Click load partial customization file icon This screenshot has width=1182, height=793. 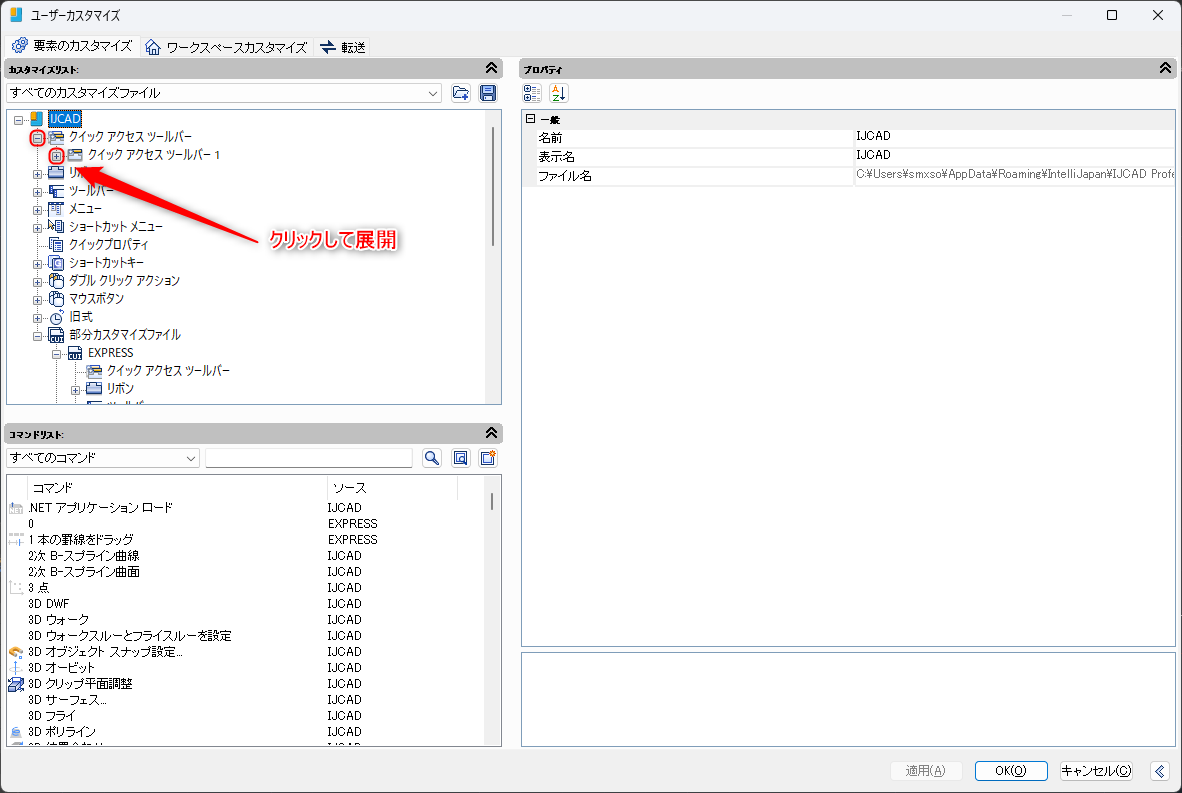click(461, 93)
